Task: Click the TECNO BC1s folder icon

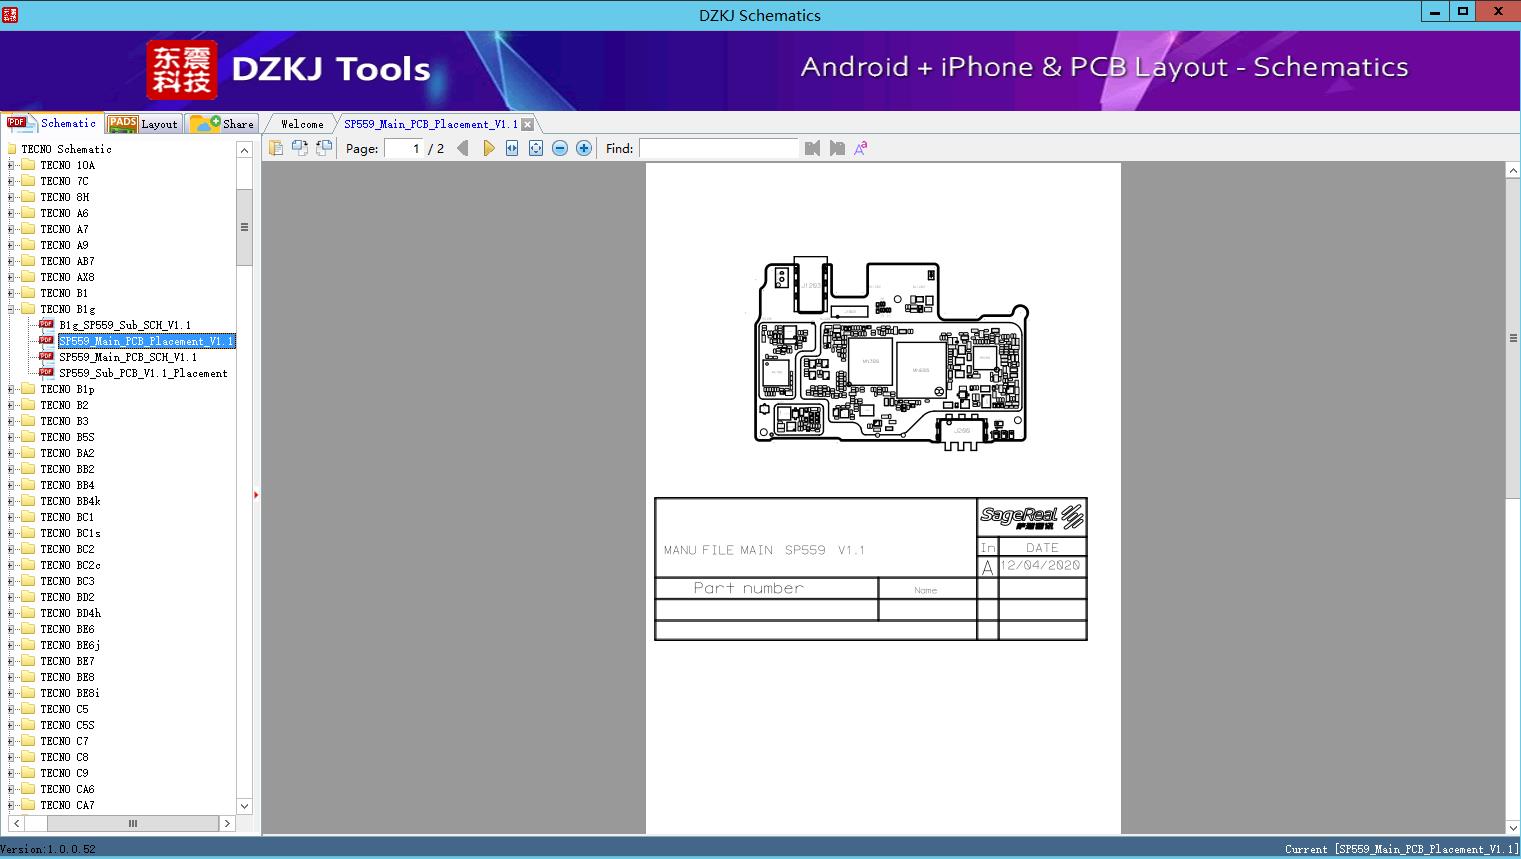Action: point(28,533)
